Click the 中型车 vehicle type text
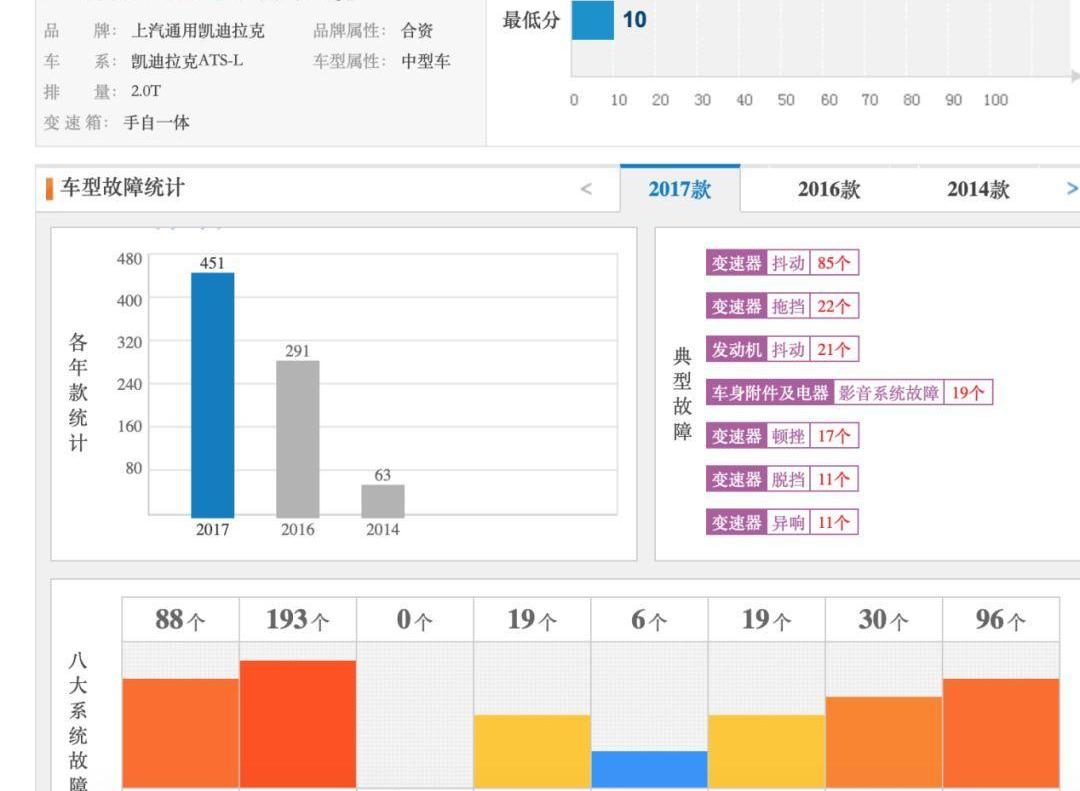 click(426, 61)
